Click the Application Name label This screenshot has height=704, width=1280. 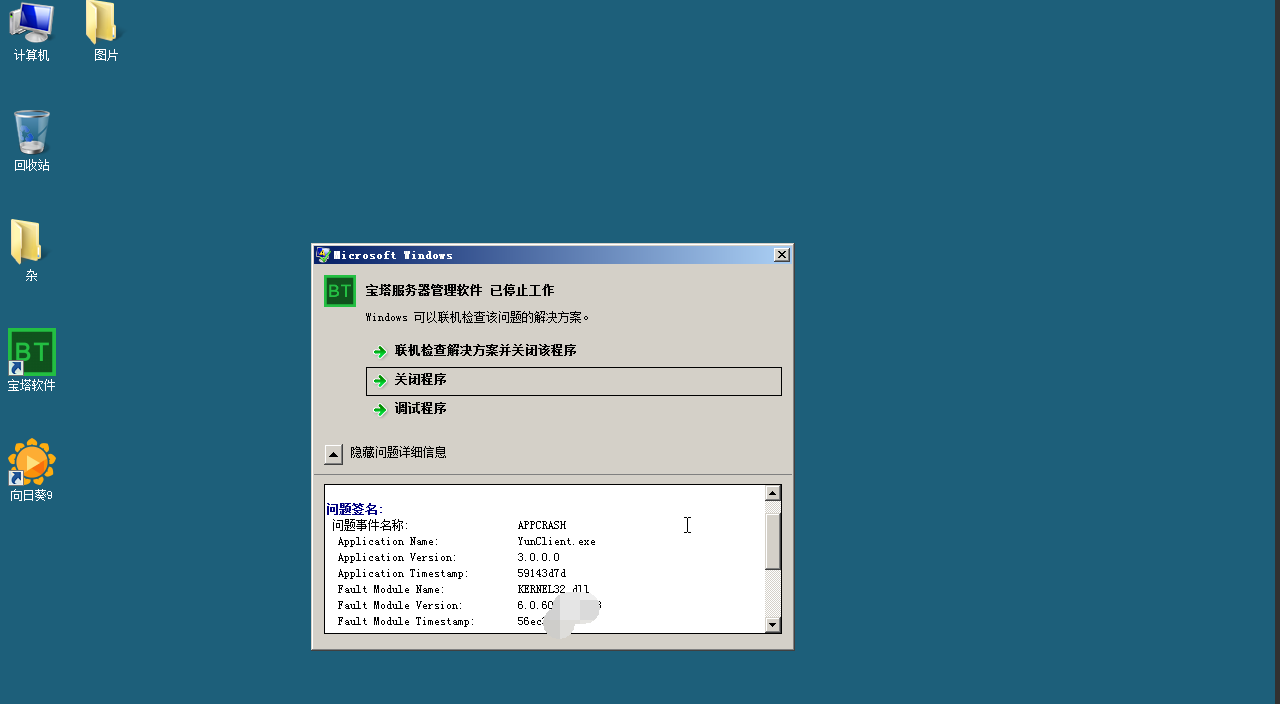click(x=388, y=542)
